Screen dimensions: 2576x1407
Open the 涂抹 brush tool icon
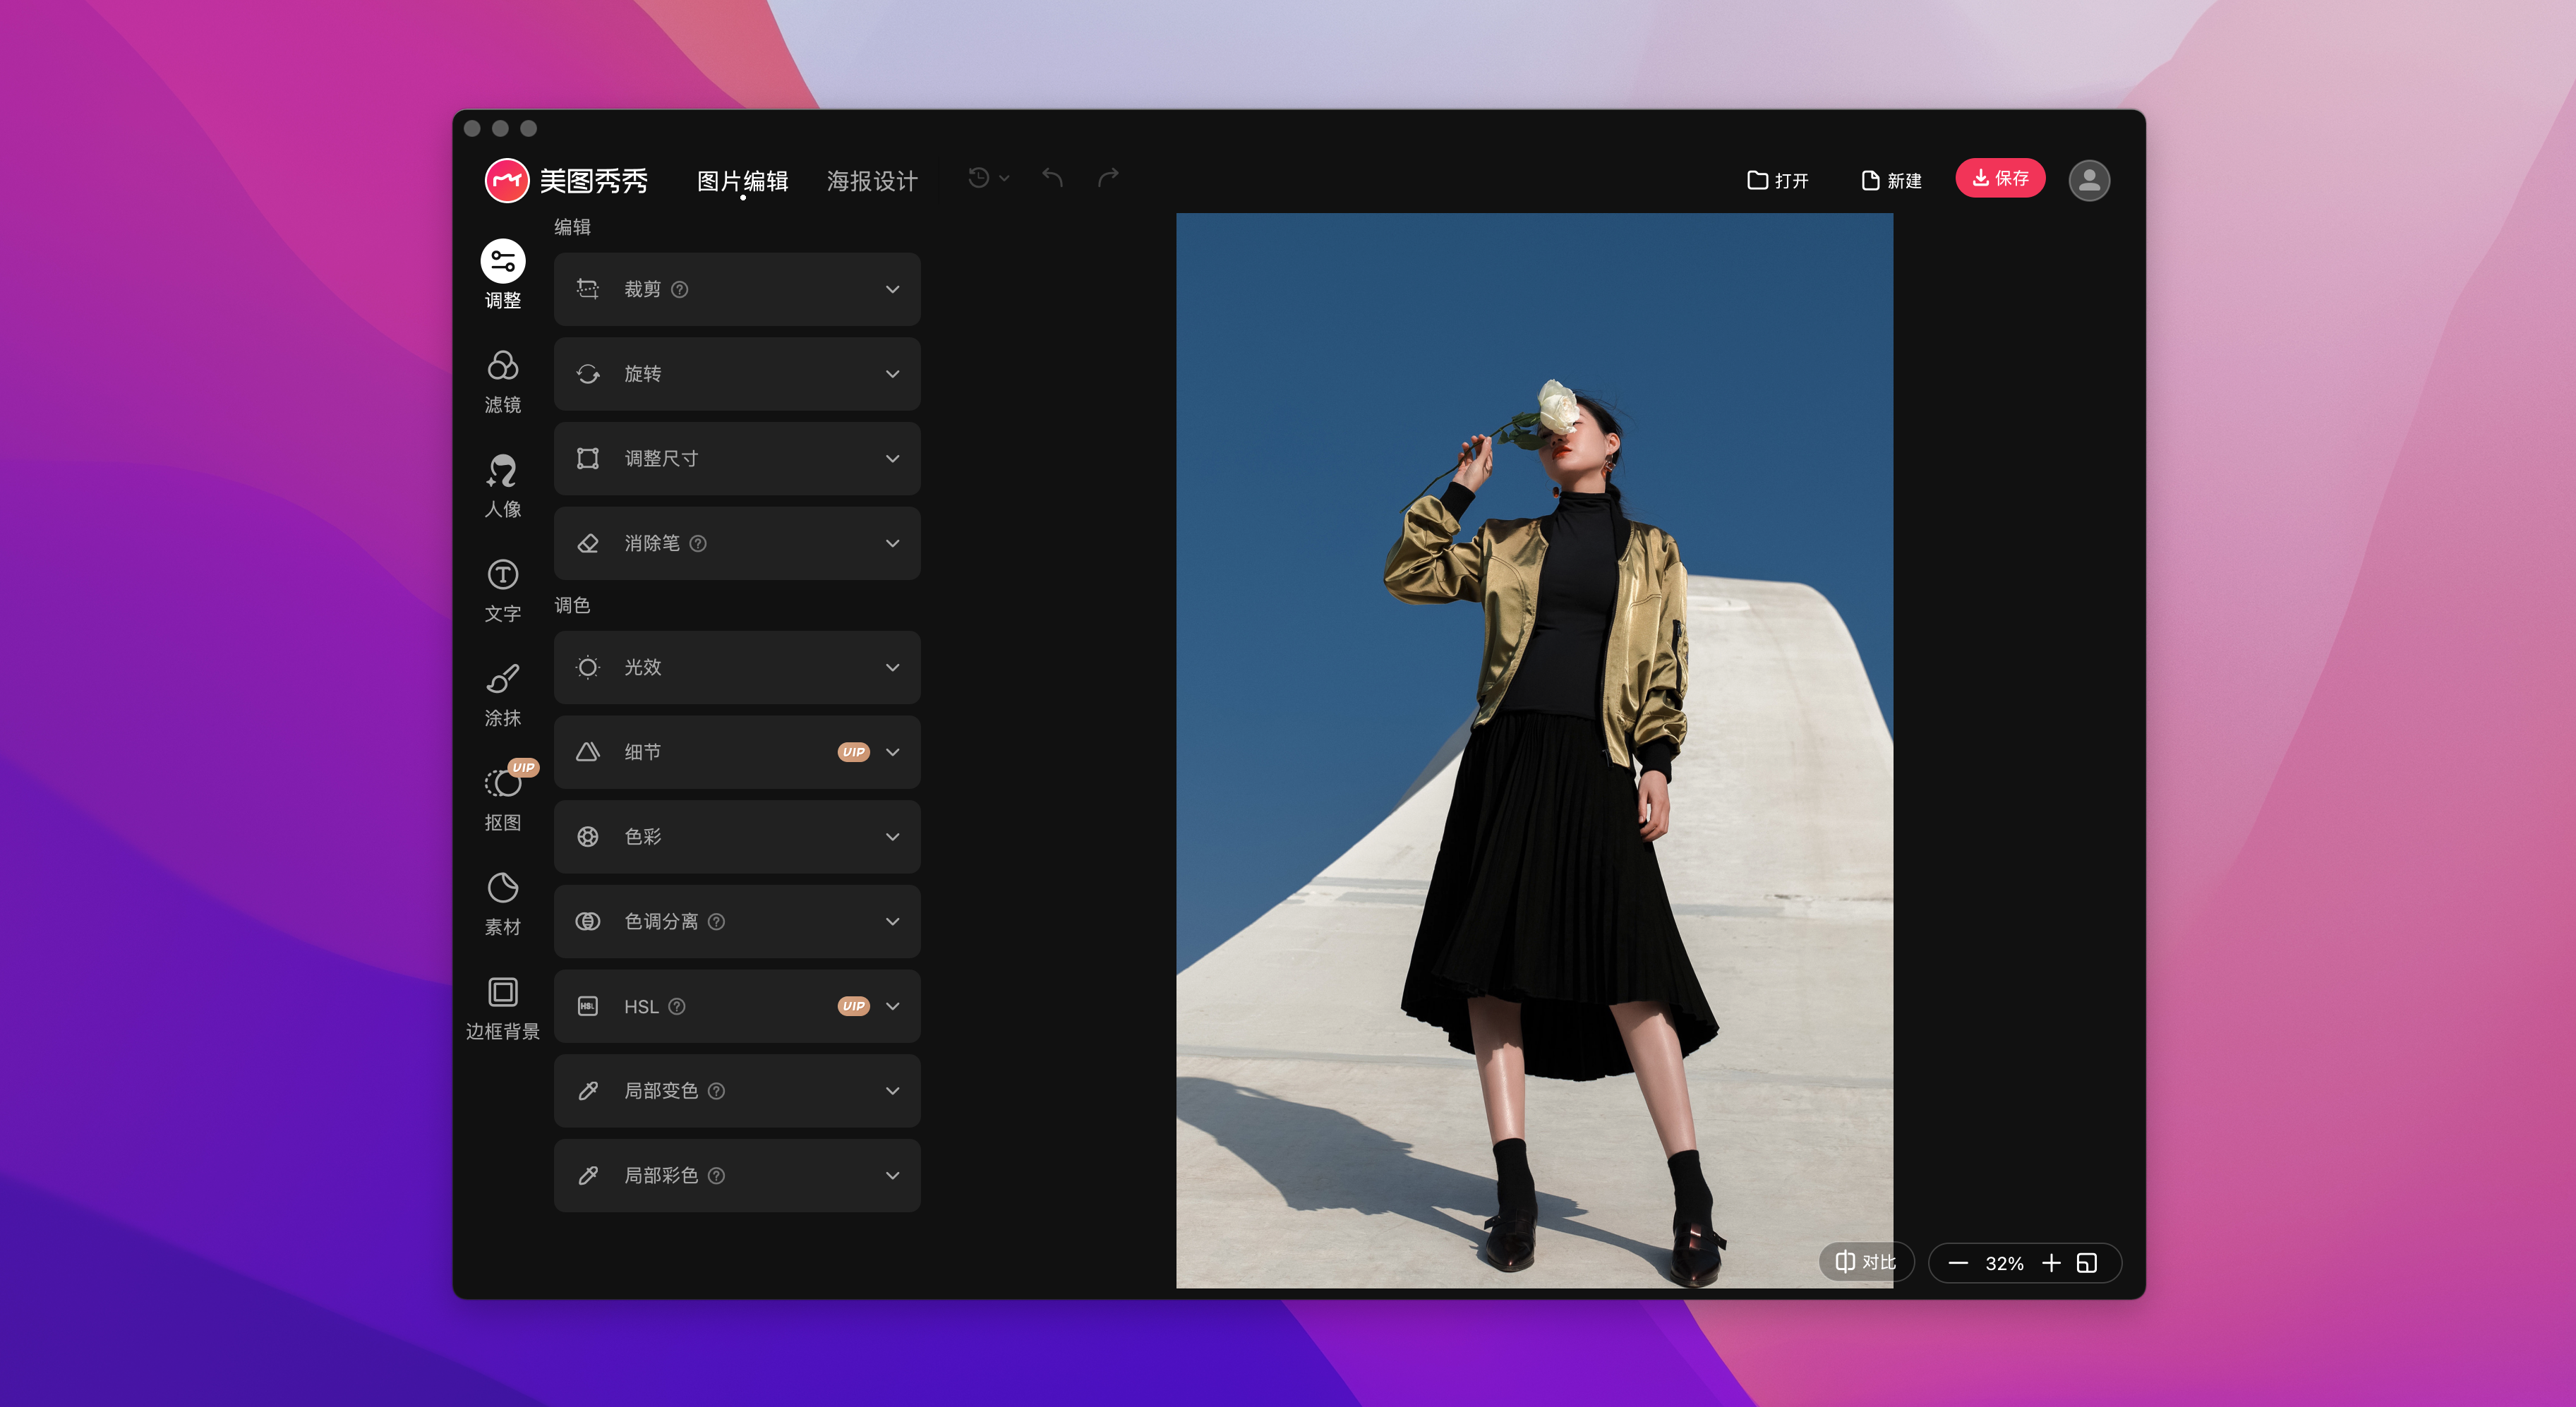click(x=502, y=678)
